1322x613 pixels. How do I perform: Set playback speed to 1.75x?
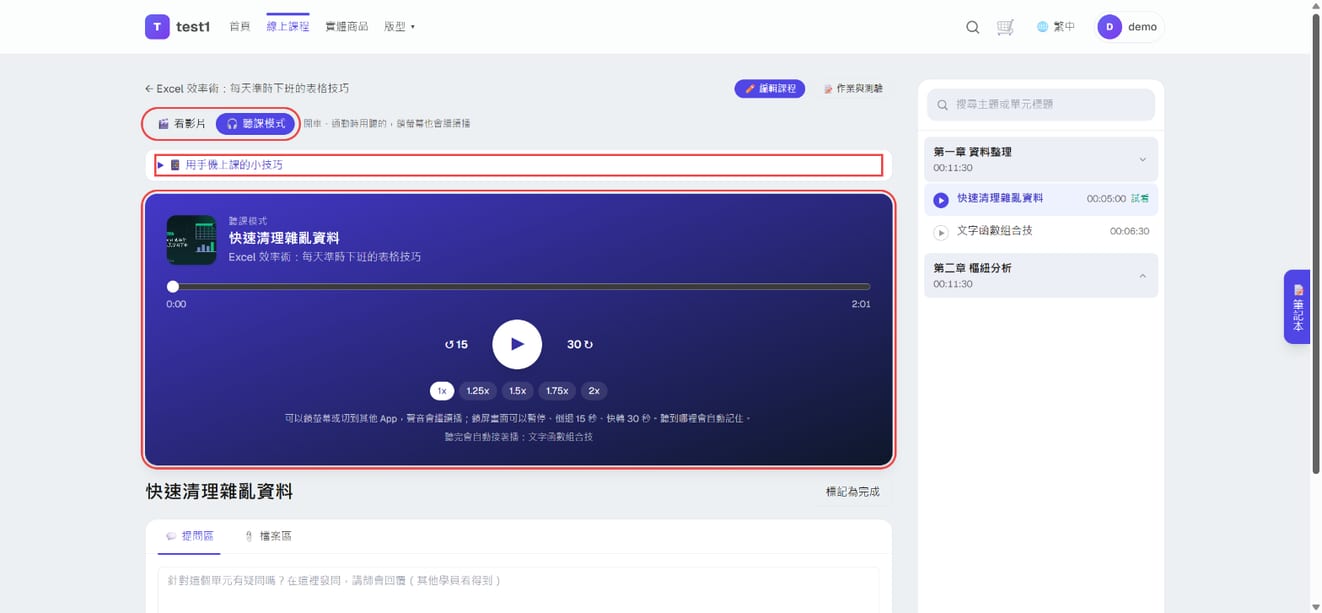[x=557, y=391]
